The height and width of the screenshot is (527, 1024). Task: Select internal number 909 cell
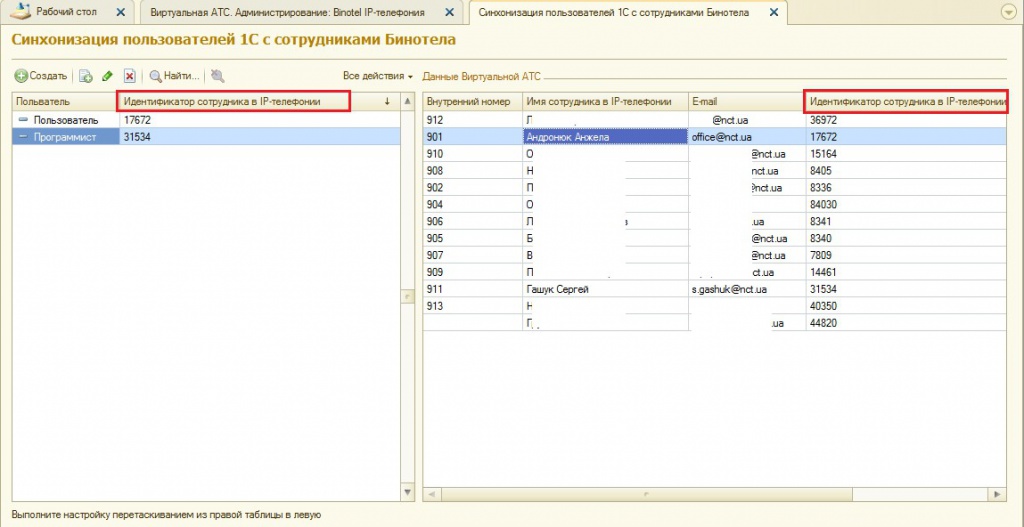pyautogui.click(x=473, y=272)
